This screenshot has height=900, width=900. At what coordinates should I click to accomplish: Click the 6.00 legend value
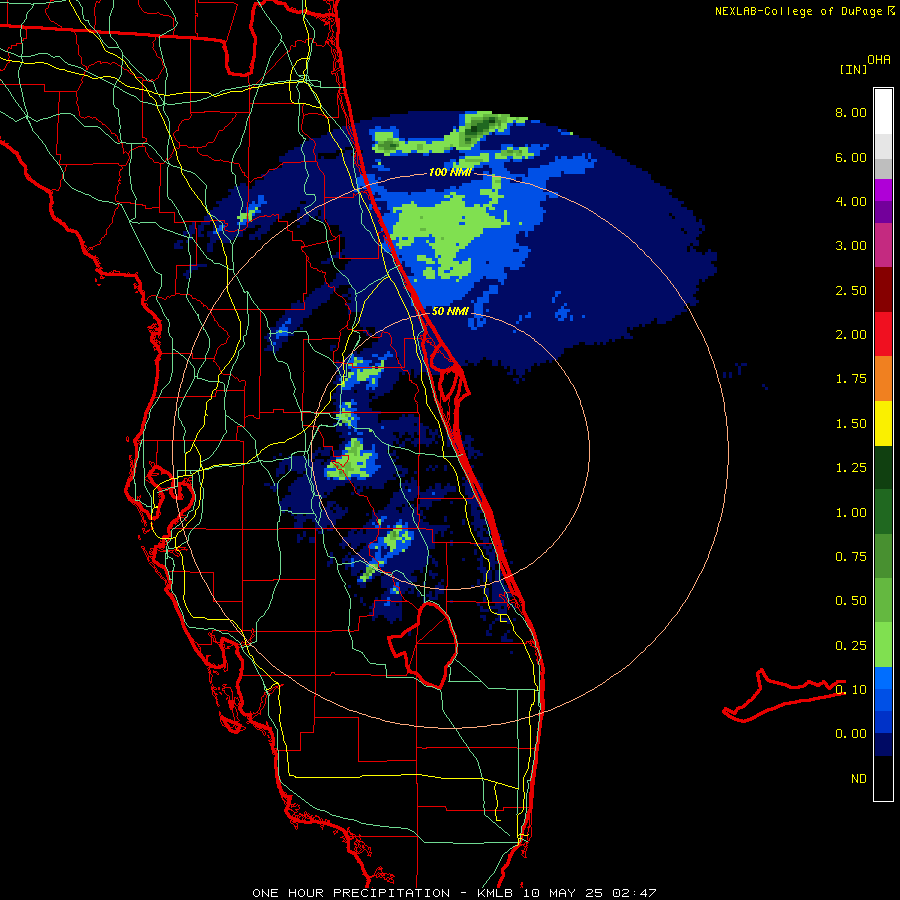click(x=851, y=157)
